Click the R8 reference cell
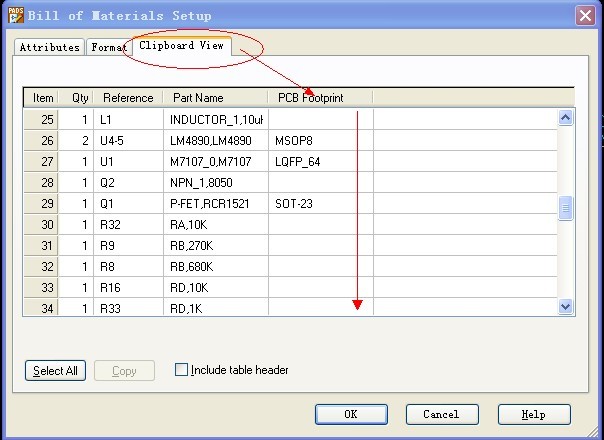The image size is (604, 440). (129, 266)
